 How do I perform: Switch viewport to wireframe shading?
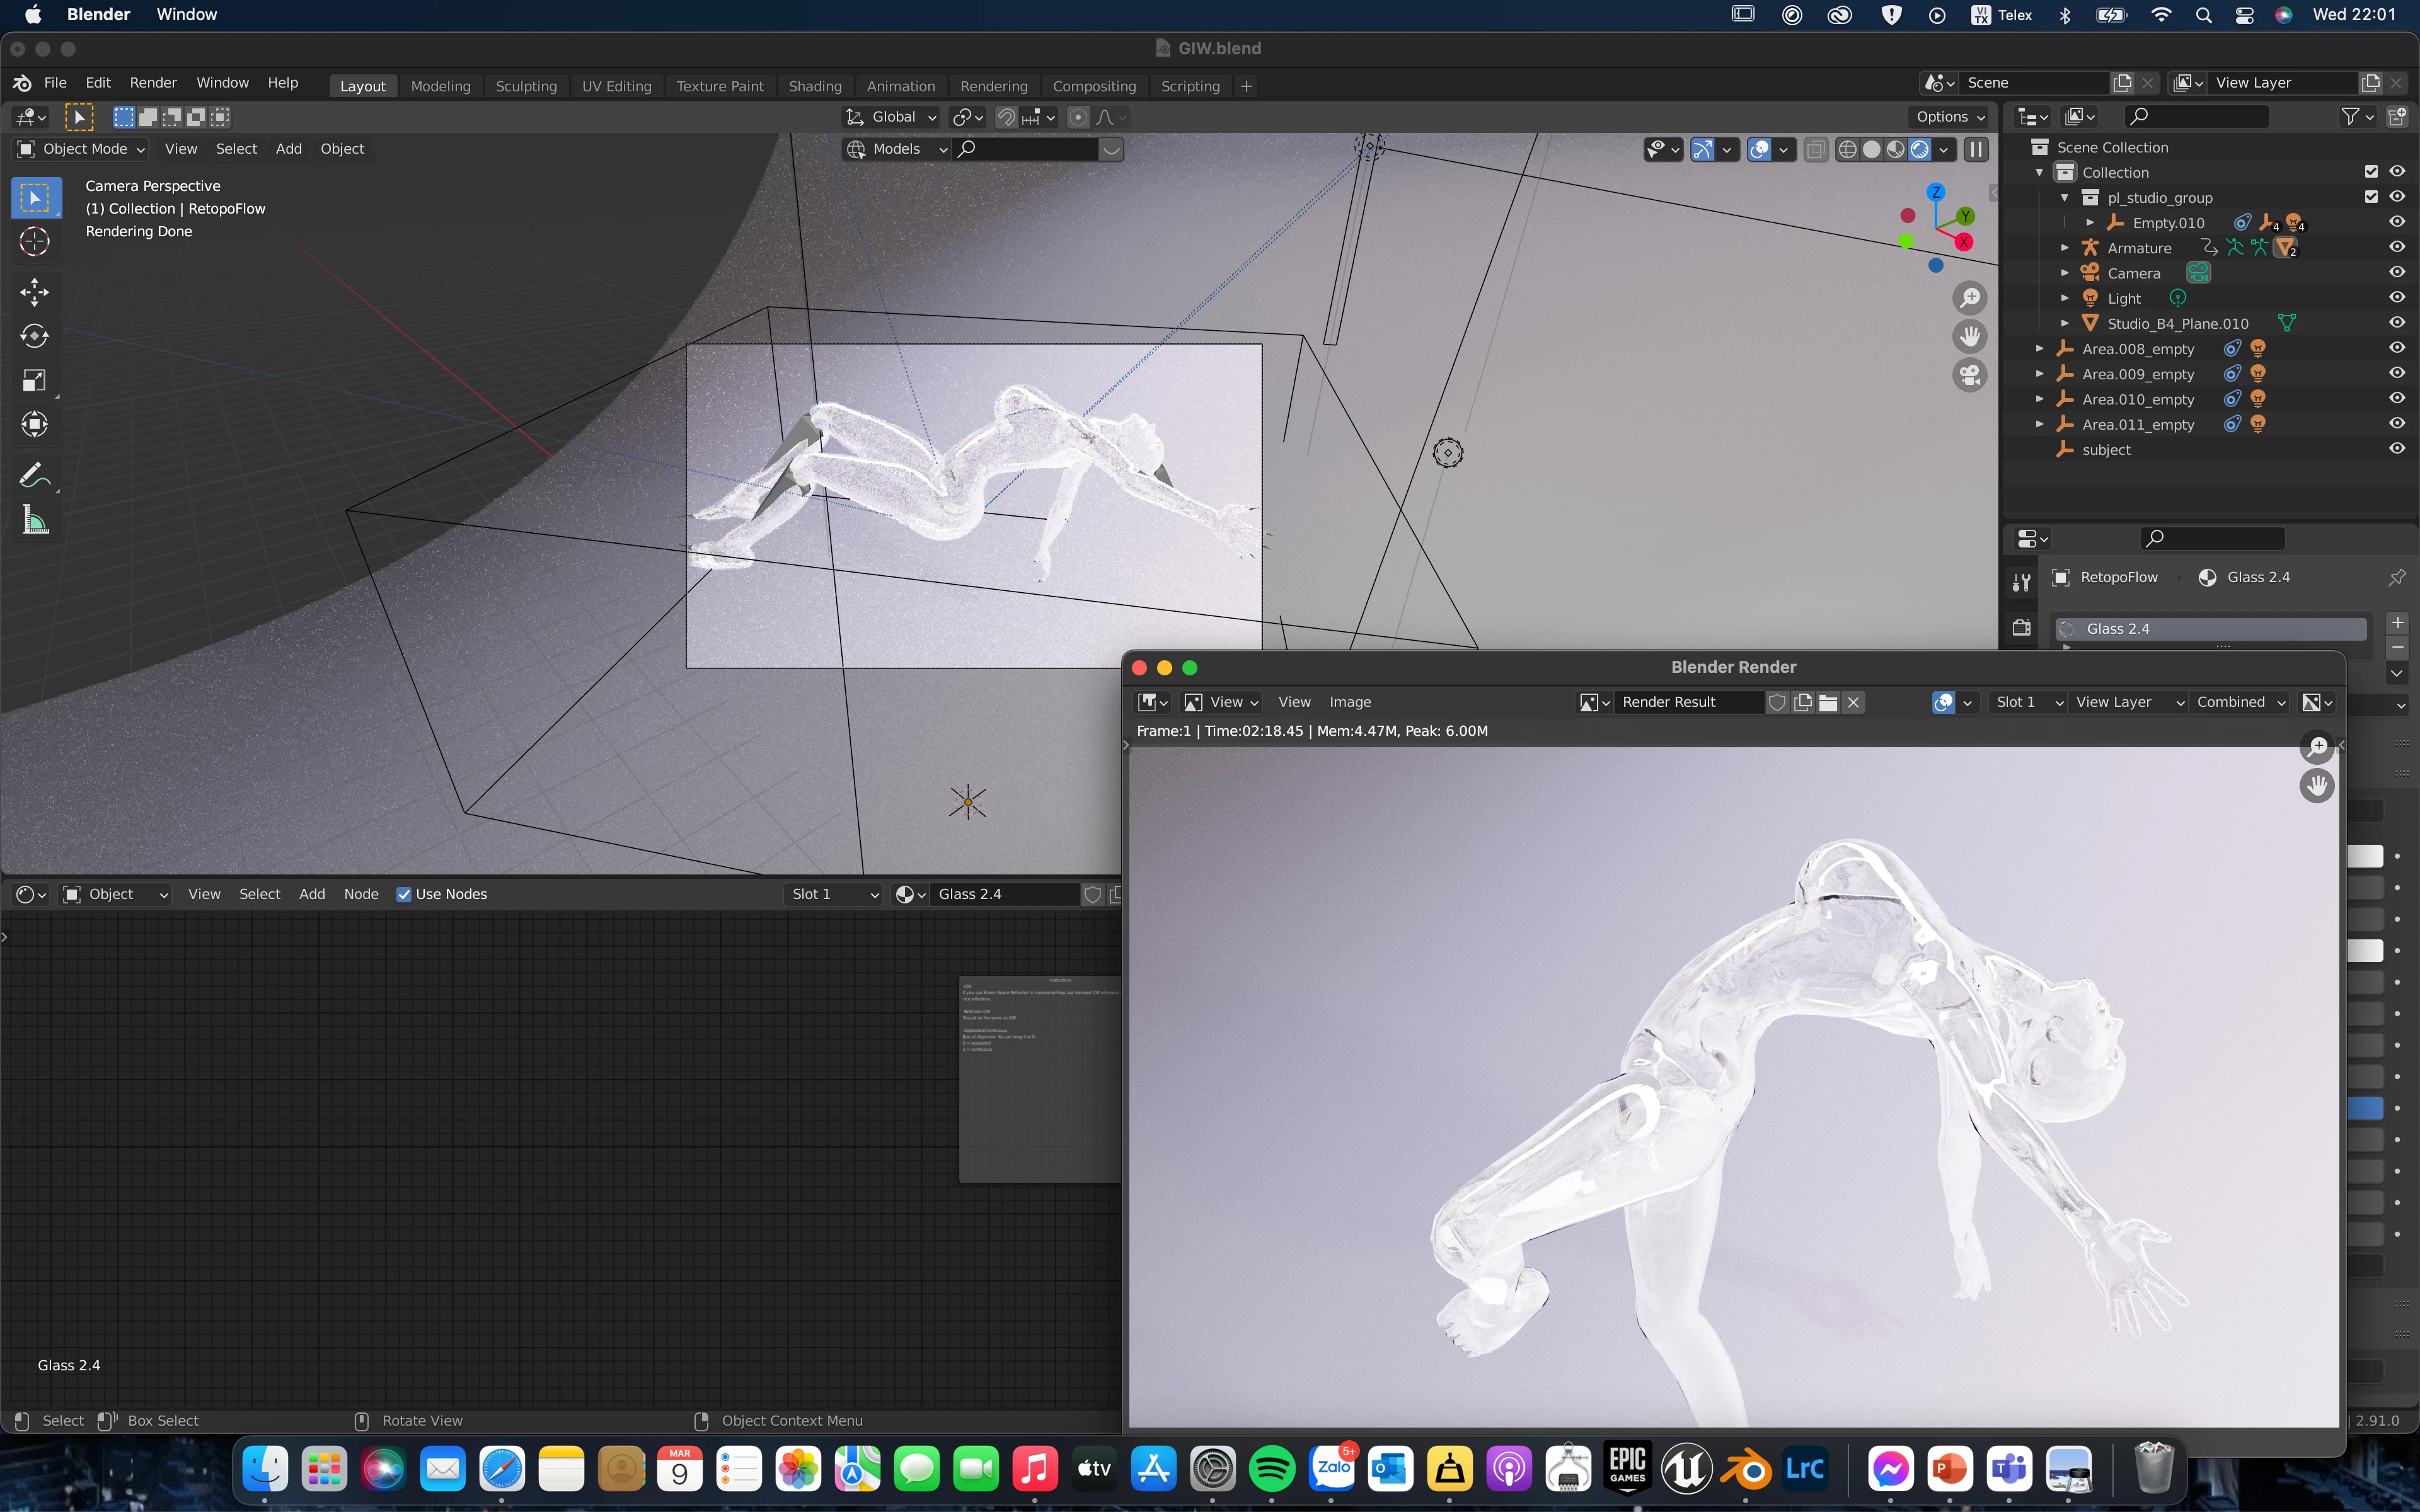[1847, 149]
